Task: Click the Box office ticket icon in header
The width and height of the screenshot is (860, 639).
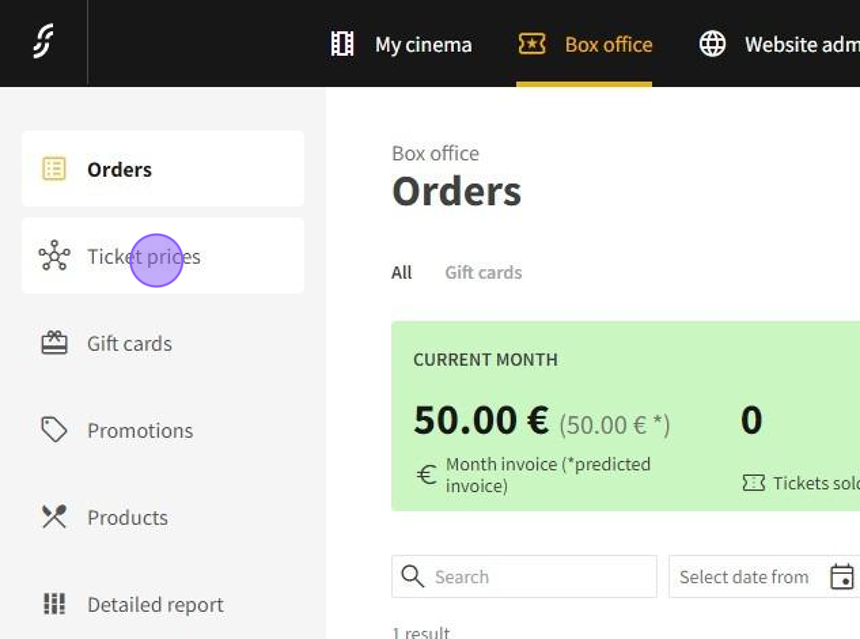Action: [x=532, y=44]
